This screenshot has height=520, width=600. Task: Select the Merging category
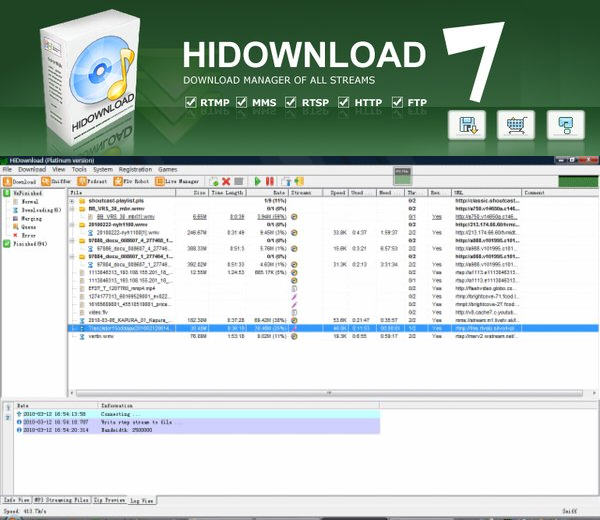[x=28, y=218]
